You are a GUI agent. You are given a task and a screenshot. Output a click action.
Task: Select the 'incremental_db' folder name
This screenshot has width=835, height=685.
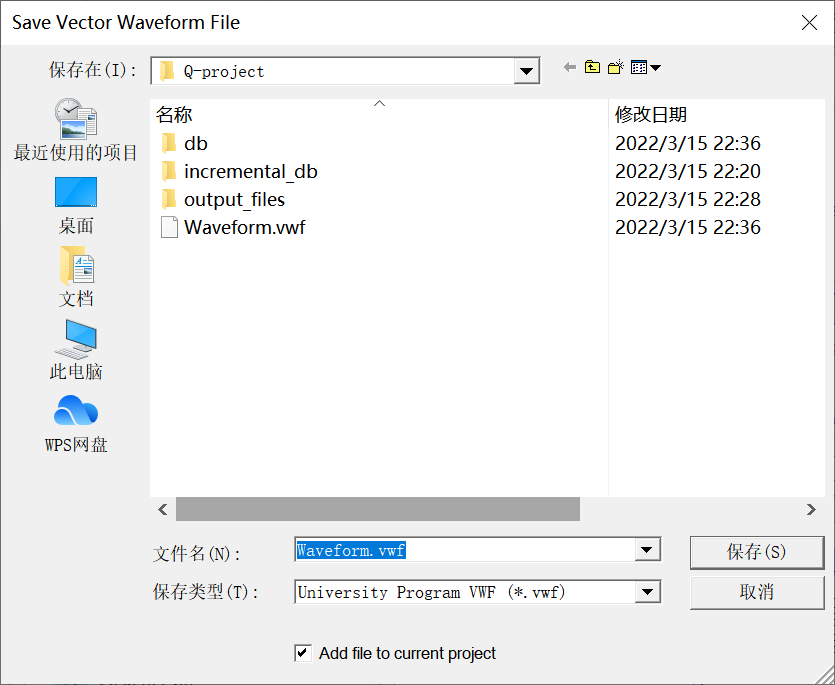coord(250,172)
